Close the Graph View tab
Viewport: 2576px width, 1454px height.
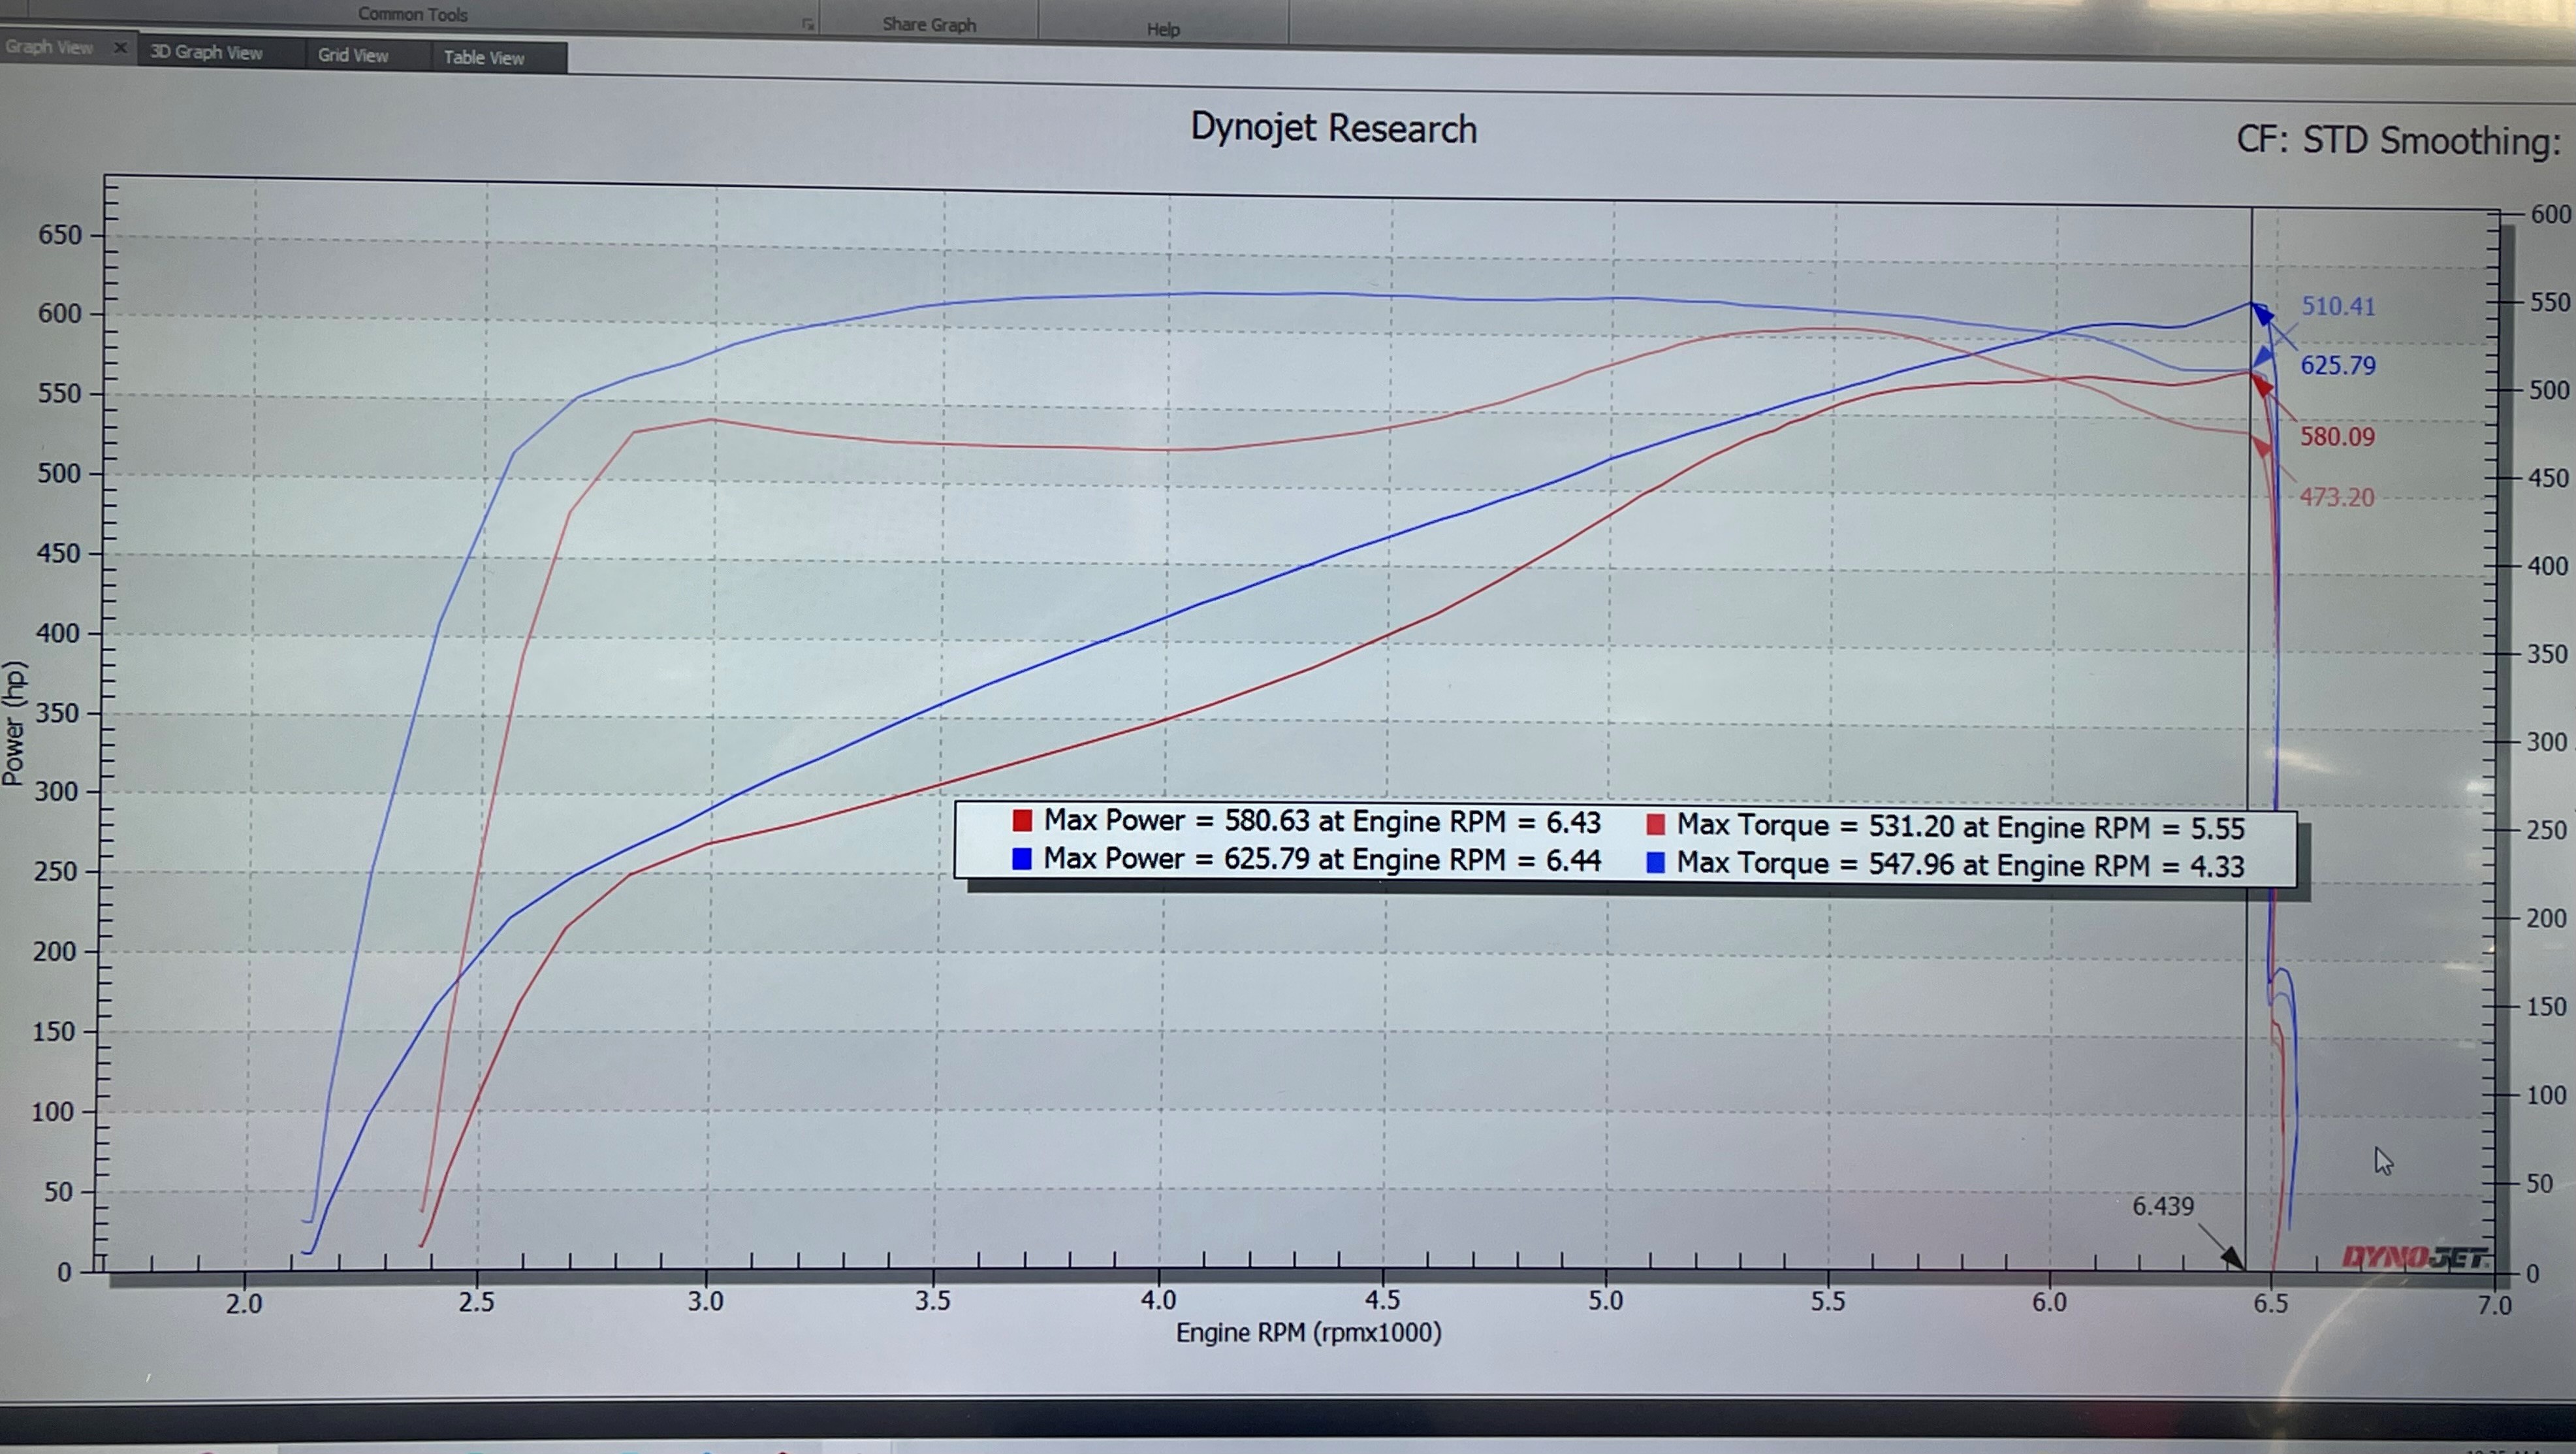(x=120, y=47)
